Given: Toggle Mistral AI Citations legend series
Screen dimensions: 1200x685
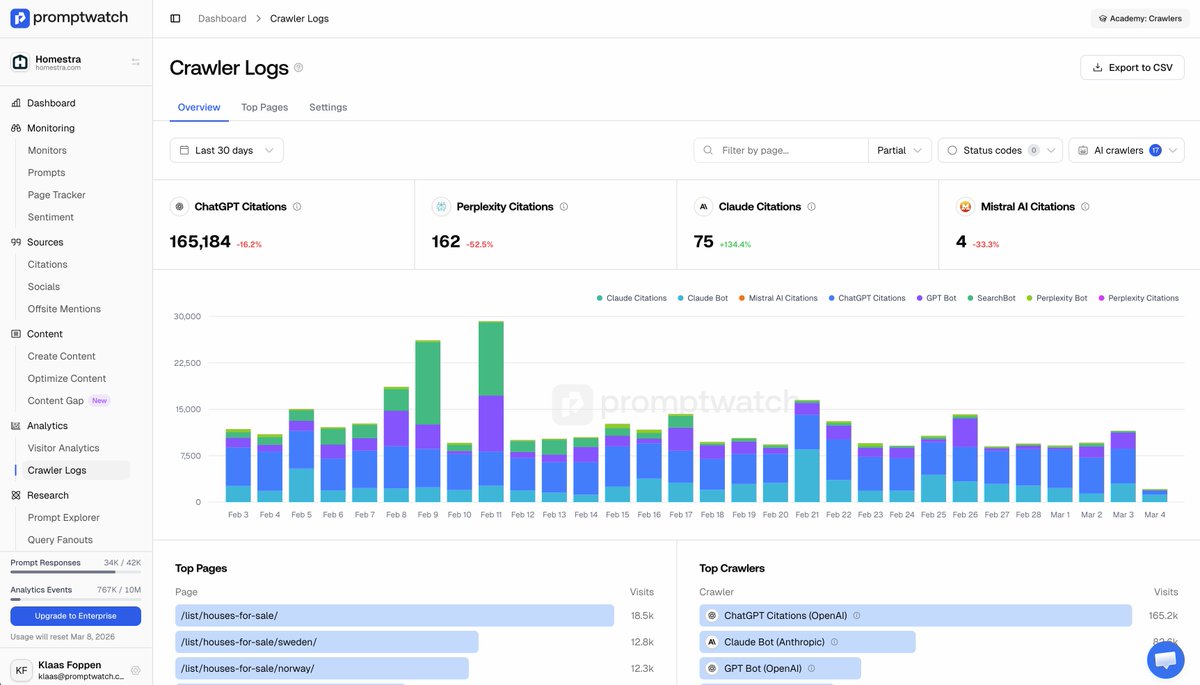Looking at the screenshot, I should coord(778,298).
